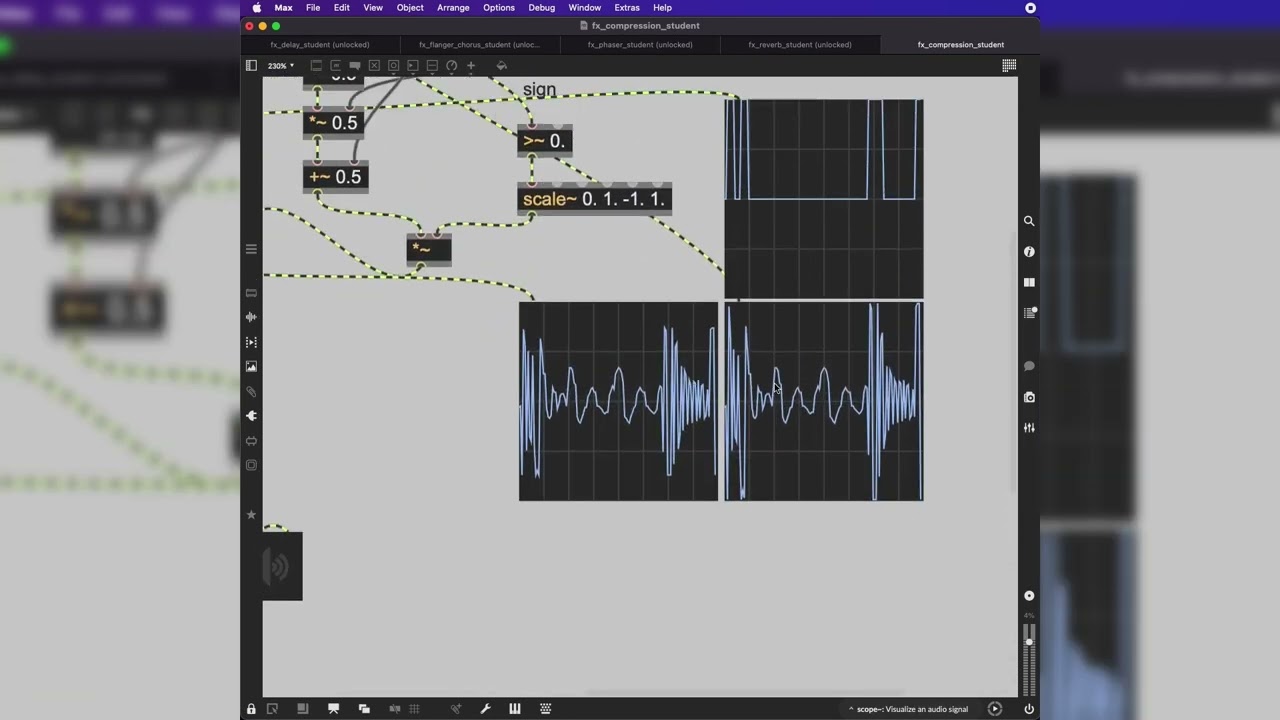Open the Debug menu

coord(541,8)
